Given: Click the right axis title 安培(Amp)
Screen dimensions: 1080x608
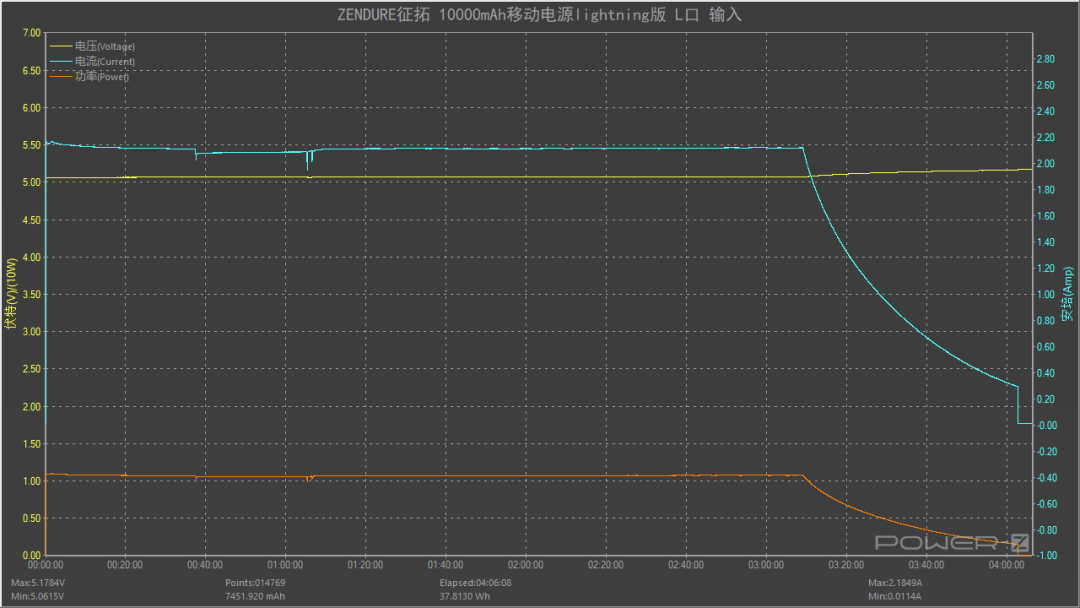Looking at the screenshot, I should (x=1068, y=294).
